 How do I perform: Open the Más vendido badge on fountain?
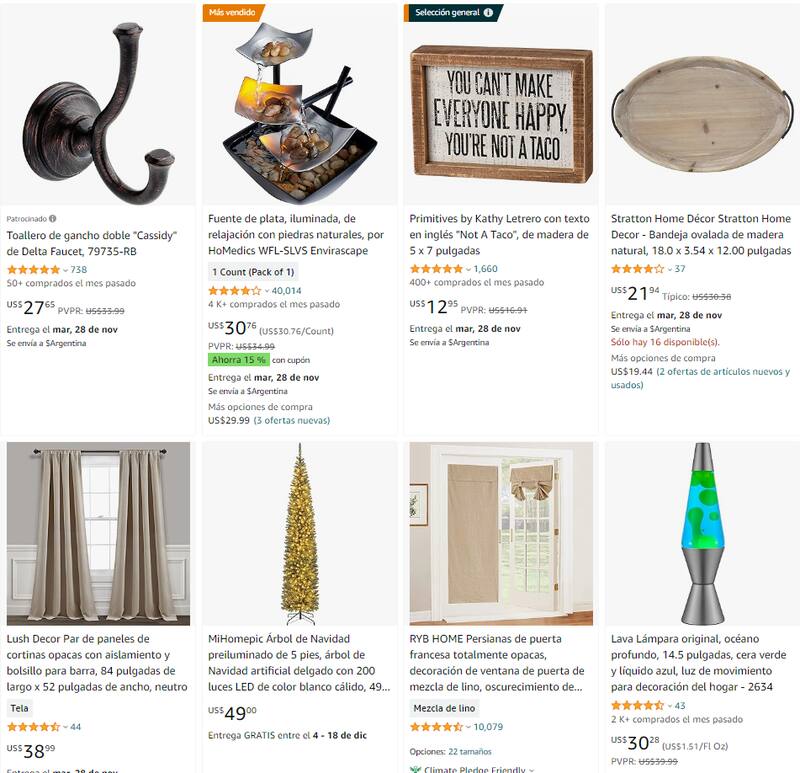(x=233, y=12)
